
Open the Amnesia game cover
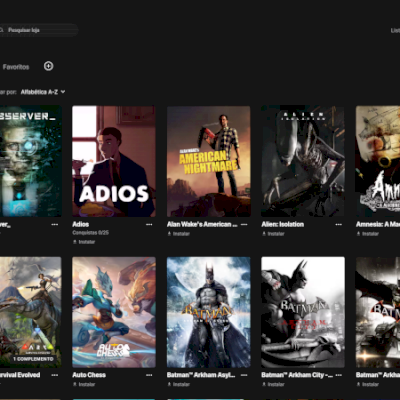coord(378,161)
